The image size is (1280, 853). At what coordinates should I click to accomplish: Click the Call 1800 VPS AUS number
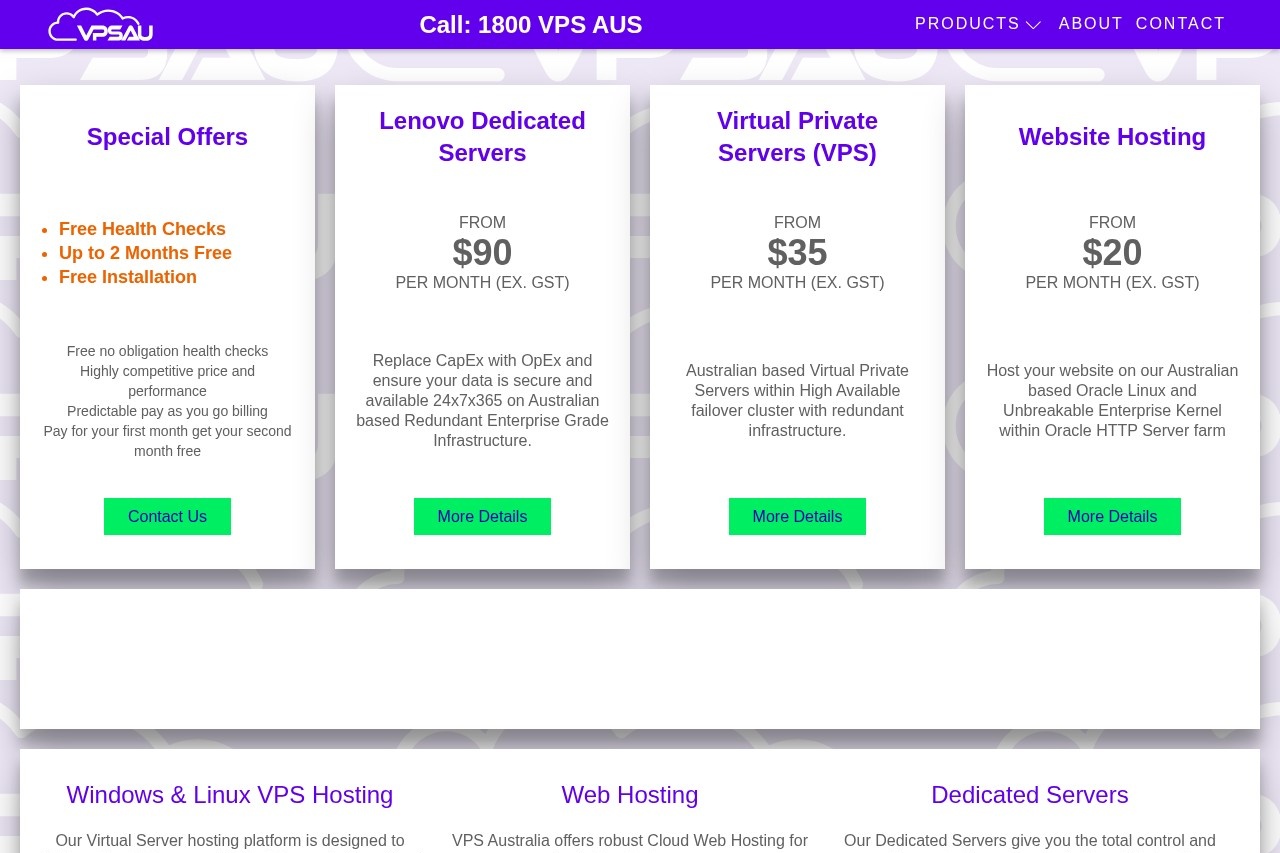pyautogui.click(x=530, y=25)
